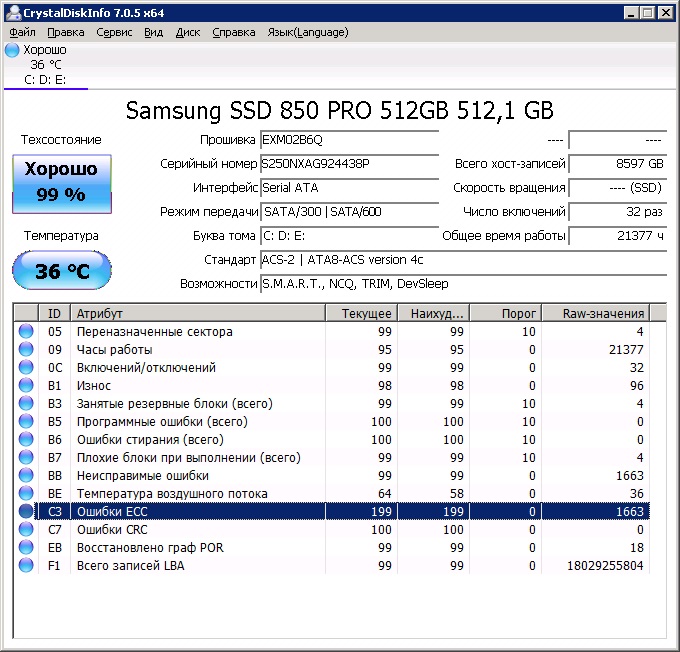The width and height of the screenshot is (680, 652).
Task: Click the status orb for attribute B5
Action: click(x=26, y=421)
